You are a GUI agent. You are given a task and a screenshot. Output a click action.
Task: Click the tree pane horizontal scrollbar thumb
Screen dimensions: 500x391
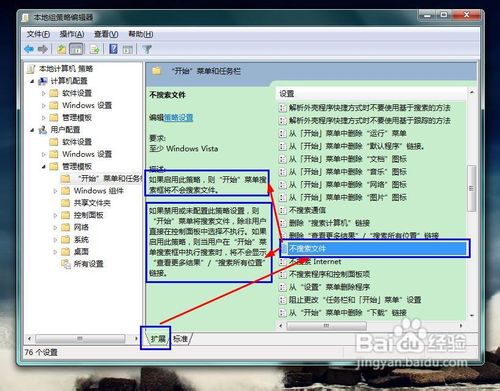(x=80, y=339)
